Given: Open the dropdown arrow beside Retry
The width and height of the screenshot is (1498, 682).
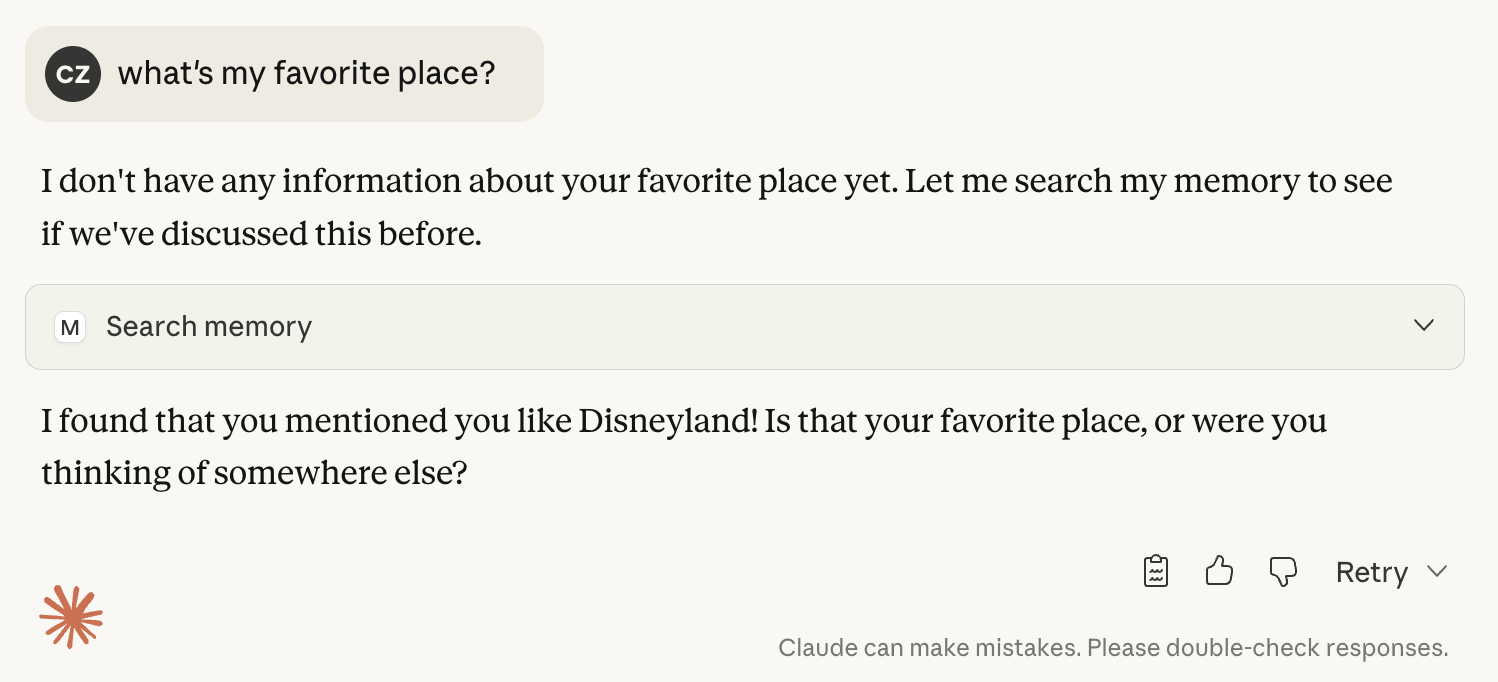Looking at the screenshot, I should [1437, 572].
